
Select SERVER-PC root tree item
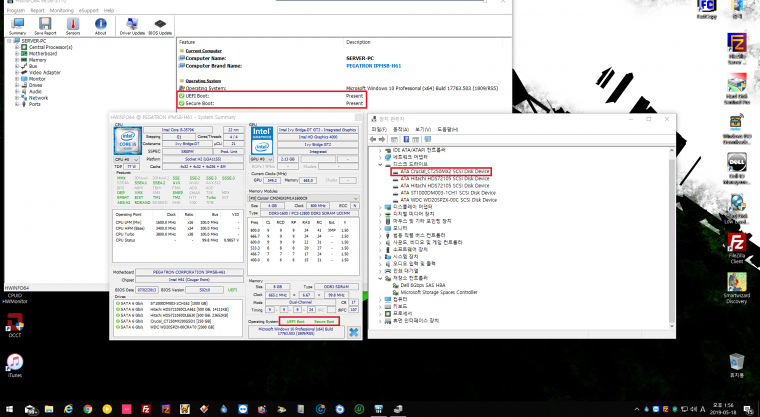coord(33,41)
